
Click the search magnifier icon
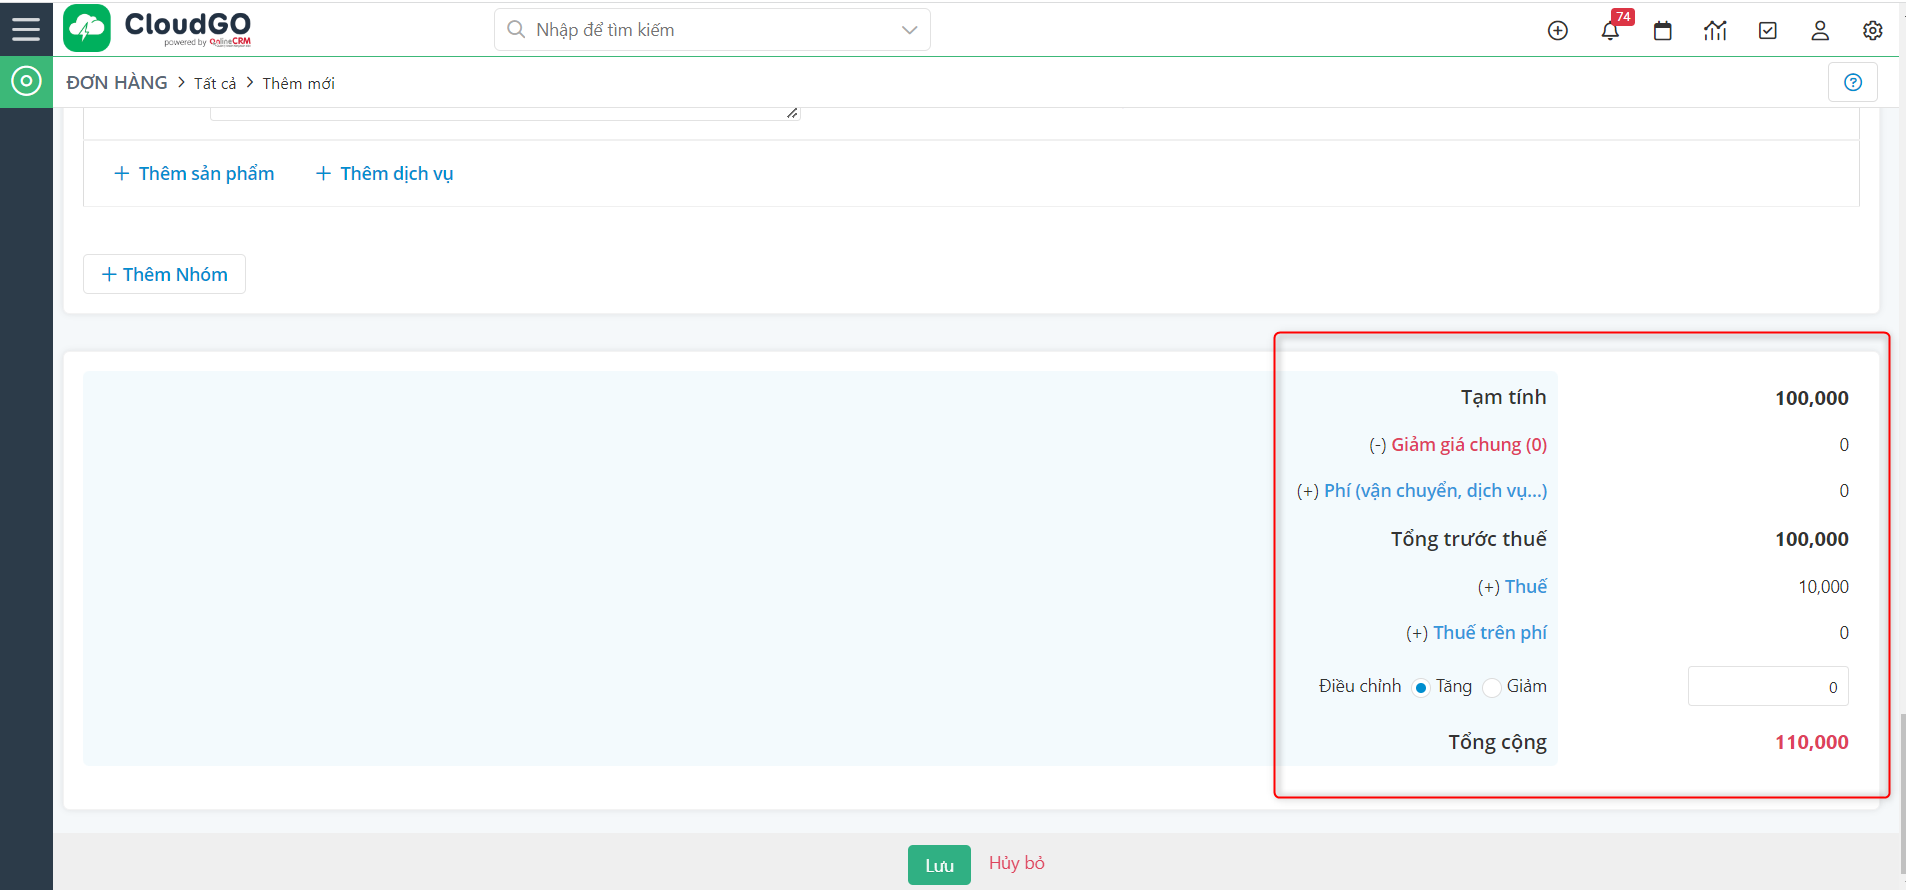point(516,30)
